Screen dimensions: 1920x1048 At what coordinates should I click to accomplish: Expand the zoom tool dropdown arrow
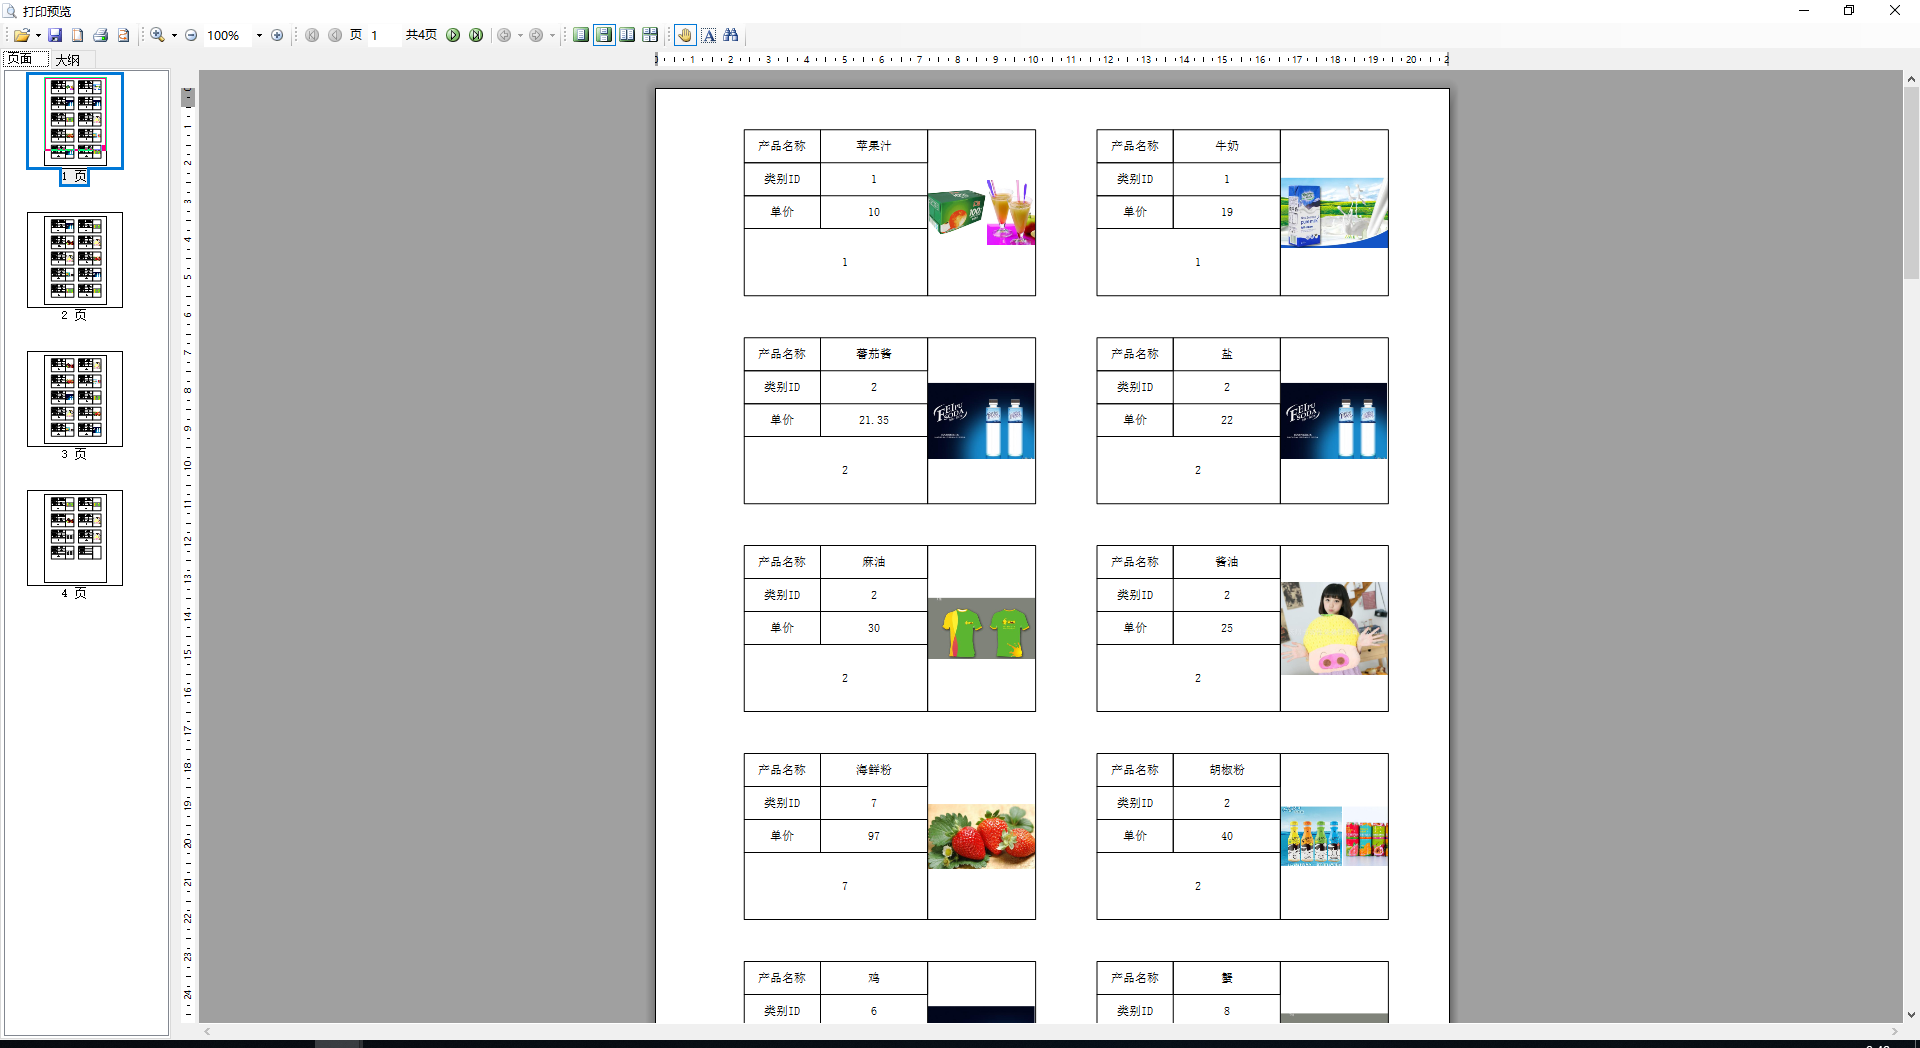click(174, 35)
